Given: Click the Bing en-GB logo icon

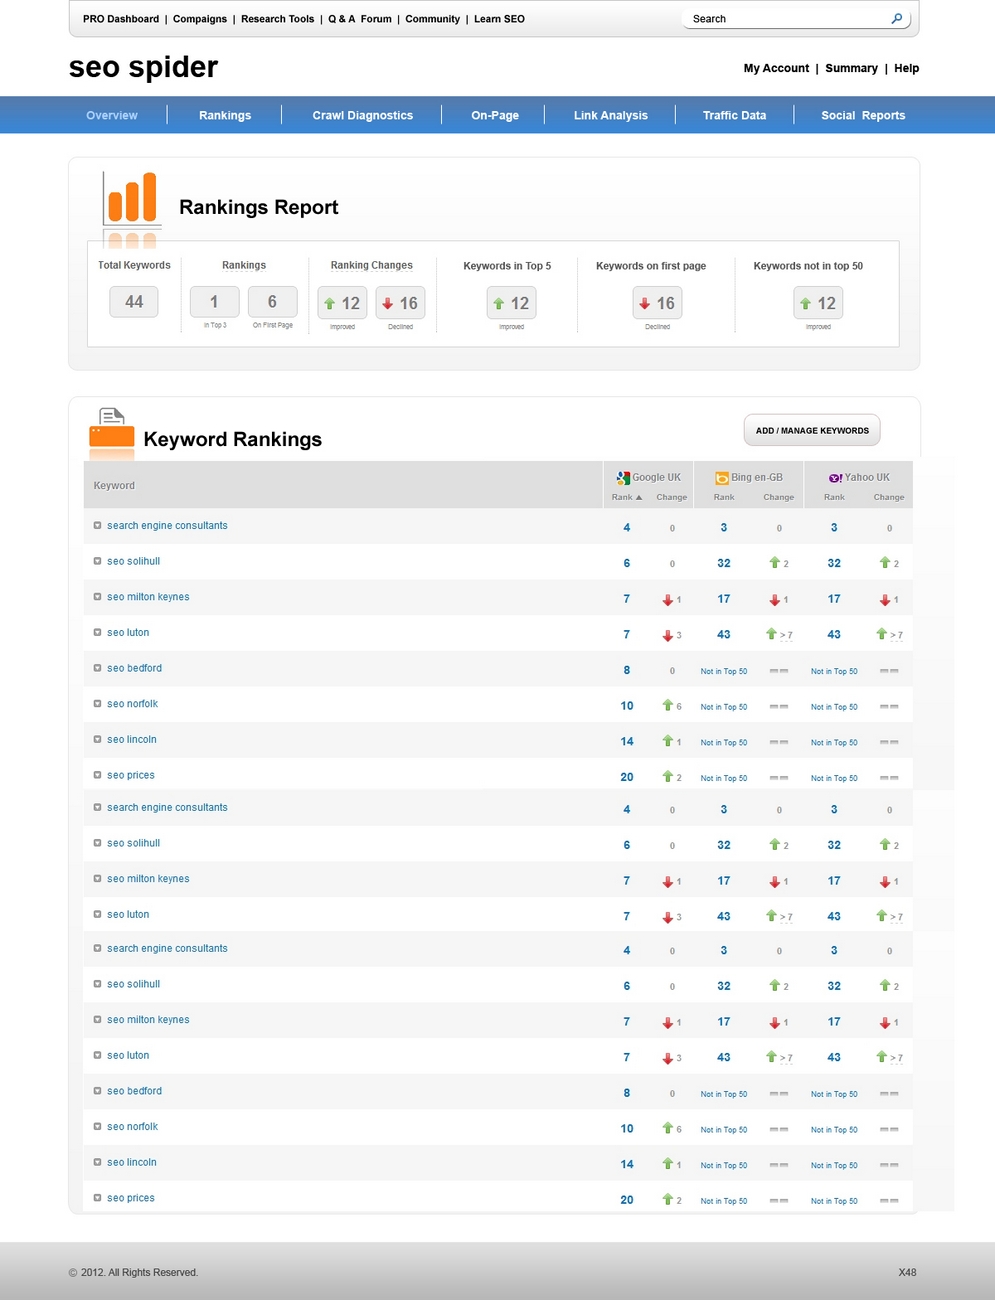Looking at the screenshot, I should tap(722, 478).
